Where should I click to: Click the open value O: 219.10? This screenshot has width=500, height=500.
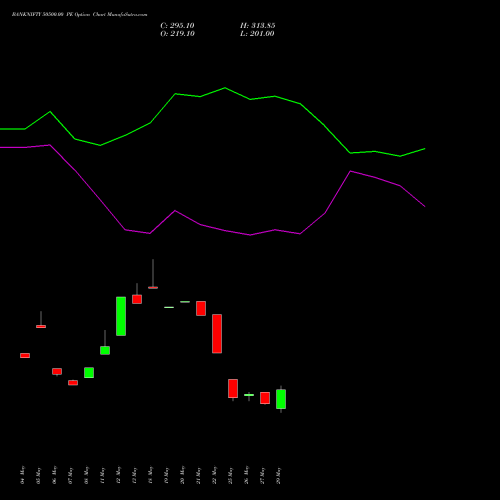177,34
